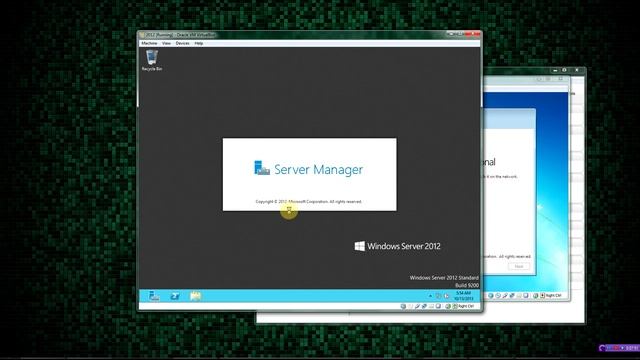Click hard disk indicator in back VM window
This screenshot has height=360, width=640.
click(x=491, y=296)
